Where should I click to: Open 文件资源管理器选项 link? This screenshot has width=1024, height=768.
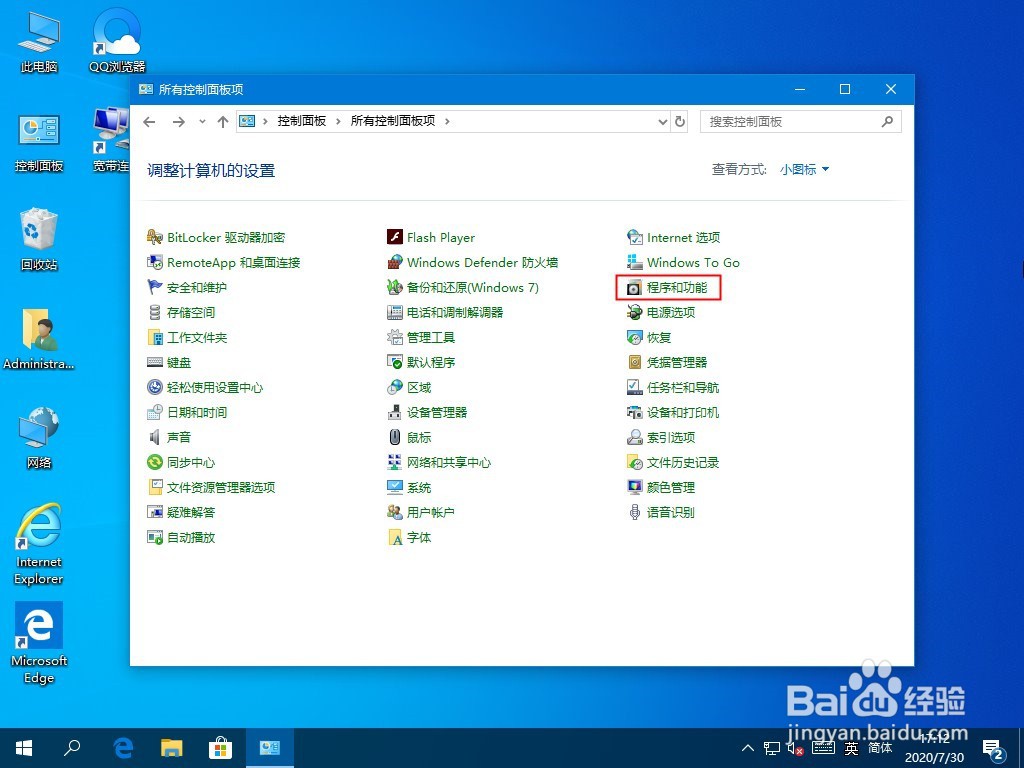[221, 487]
